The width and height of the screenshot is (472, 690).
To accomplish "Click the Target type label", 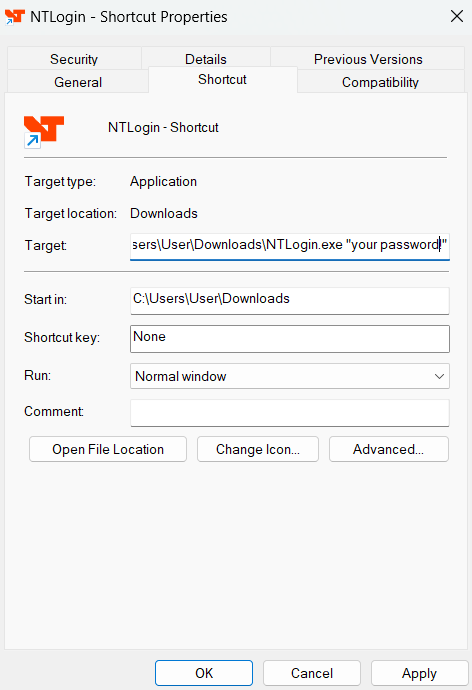I will pyautogui.click(x=60, y=182).
